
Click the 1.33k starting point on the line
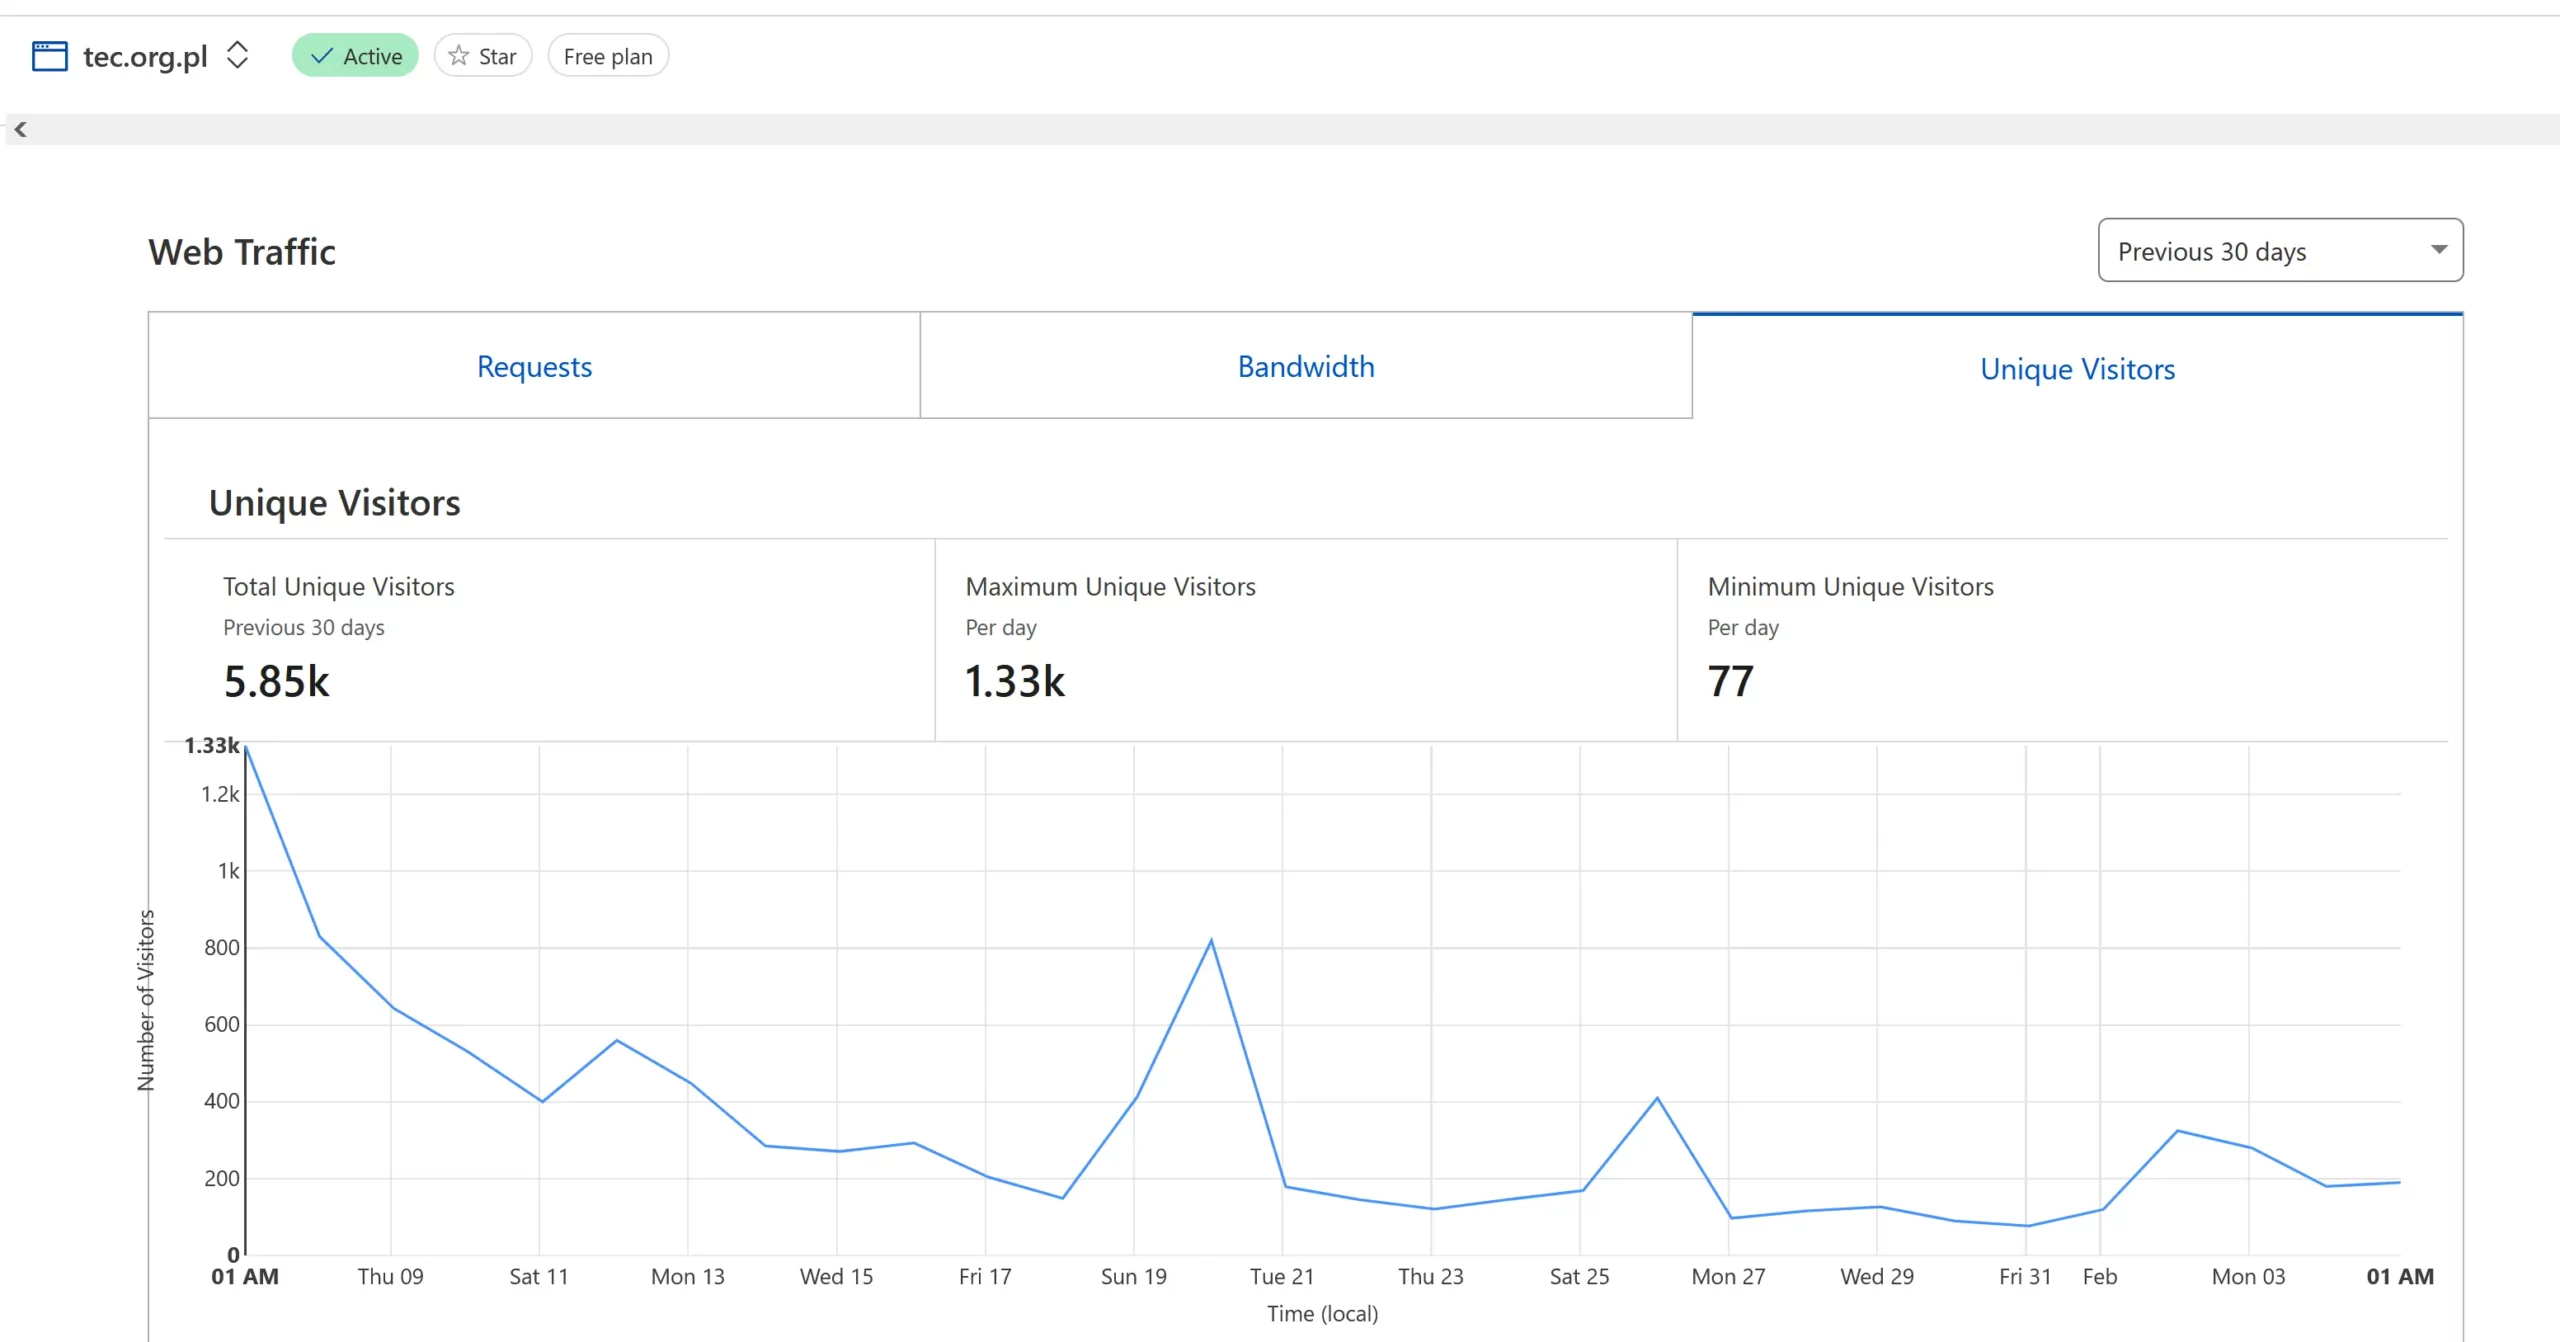246,748
